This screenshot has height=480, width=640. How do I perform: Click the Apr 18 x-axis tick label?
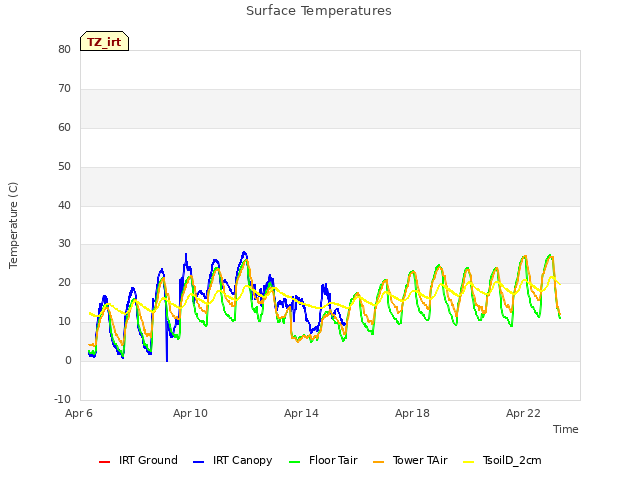tap(412, 413)
